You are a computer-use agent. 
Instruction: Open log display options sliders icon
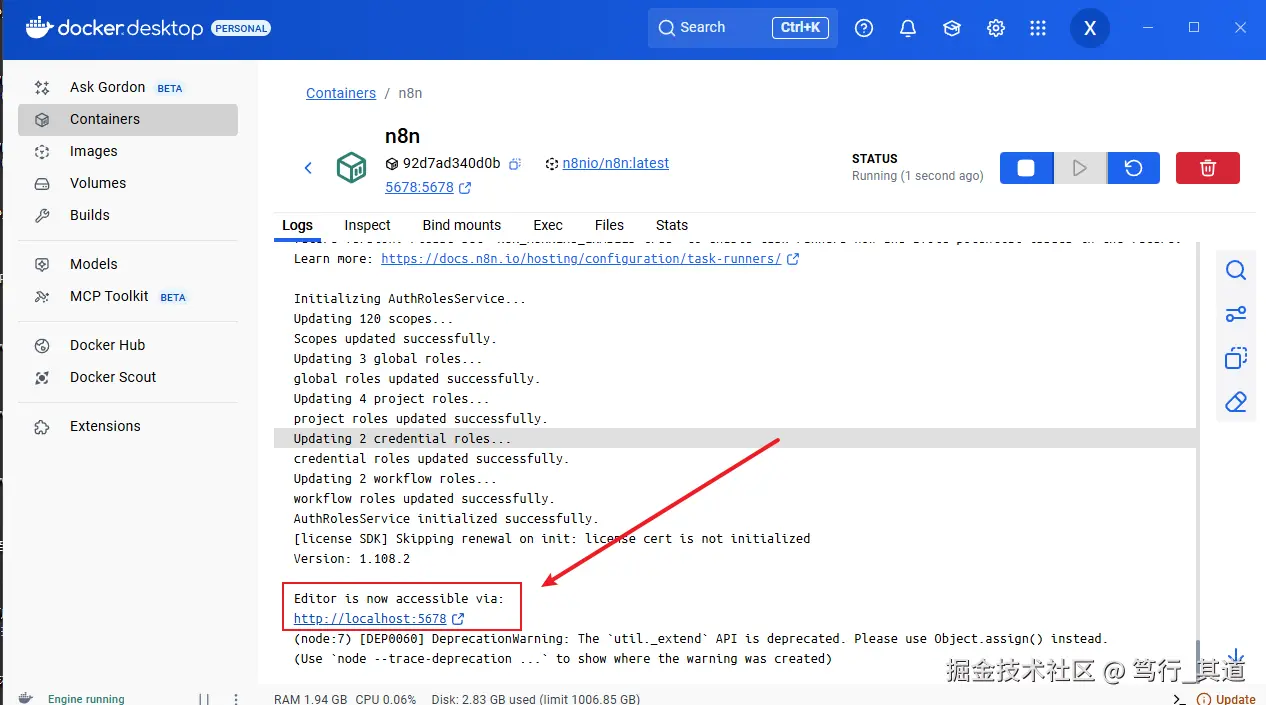coord(1236,314)
